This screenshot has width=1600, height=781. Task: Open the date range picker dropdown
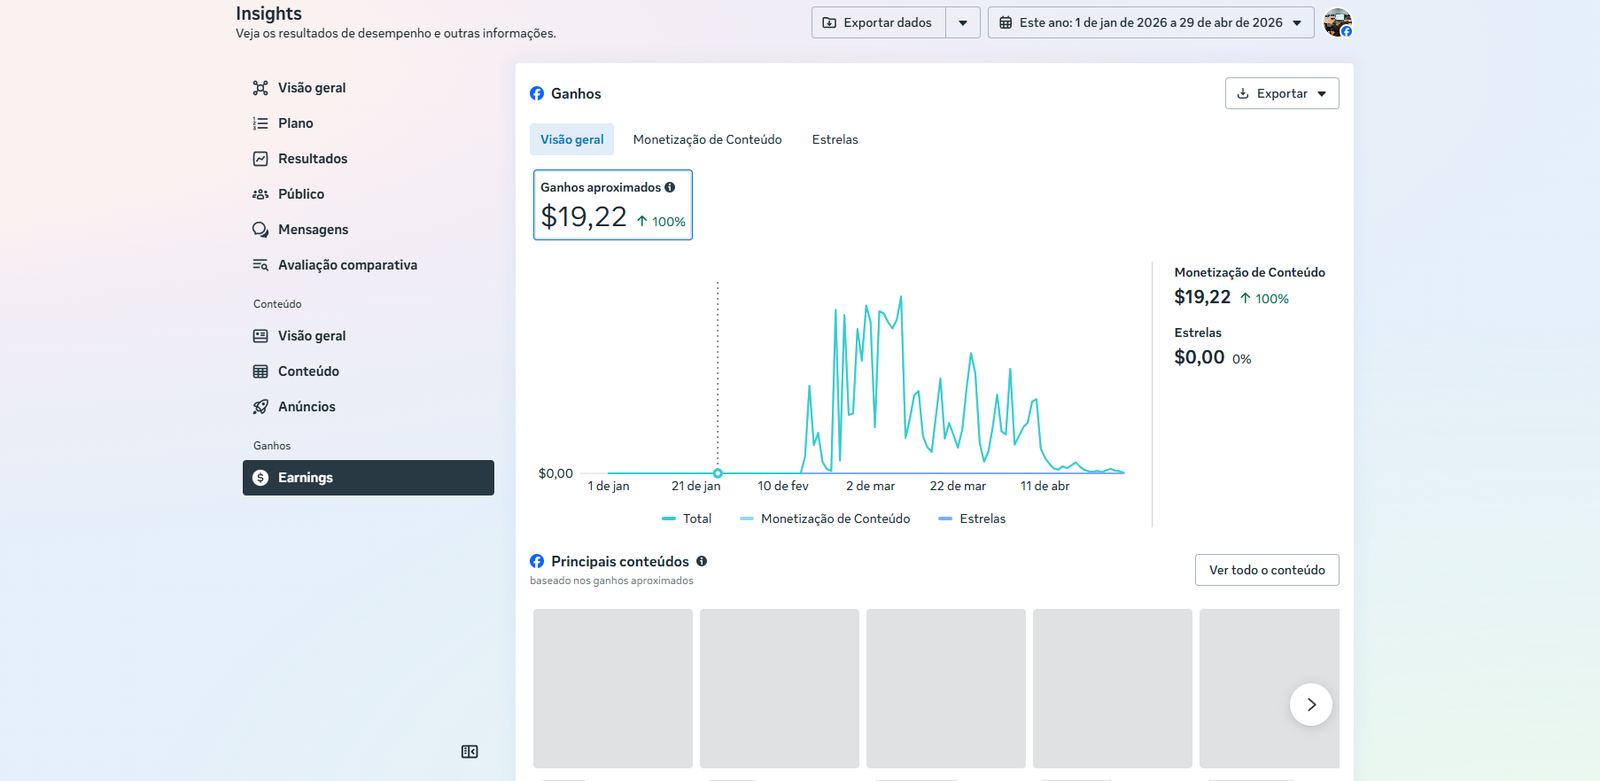click(1150, 23)
